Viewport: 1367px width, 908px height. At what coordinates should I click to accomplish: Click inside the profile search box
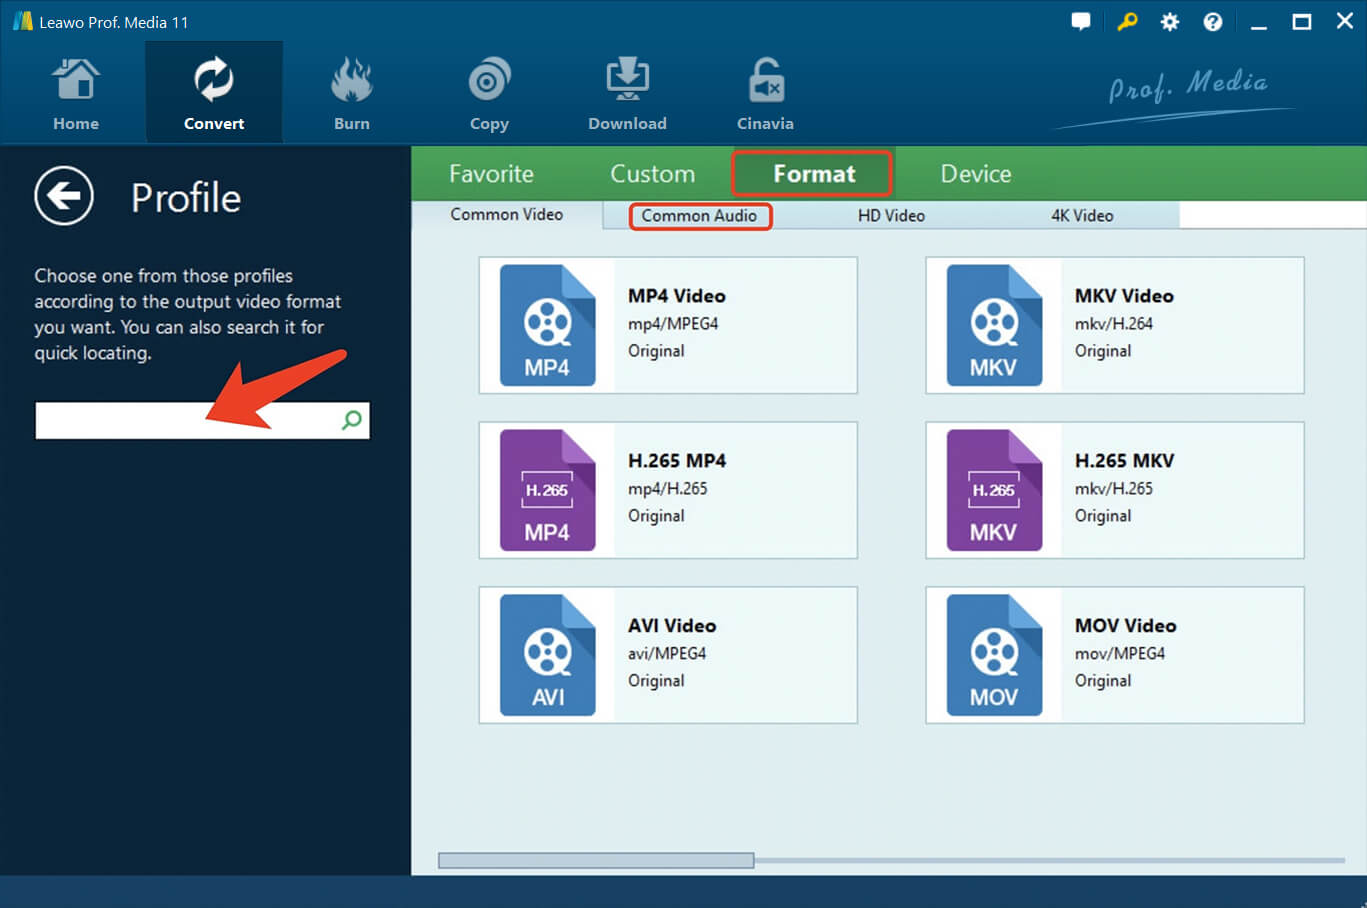click(x=160, y=420)
